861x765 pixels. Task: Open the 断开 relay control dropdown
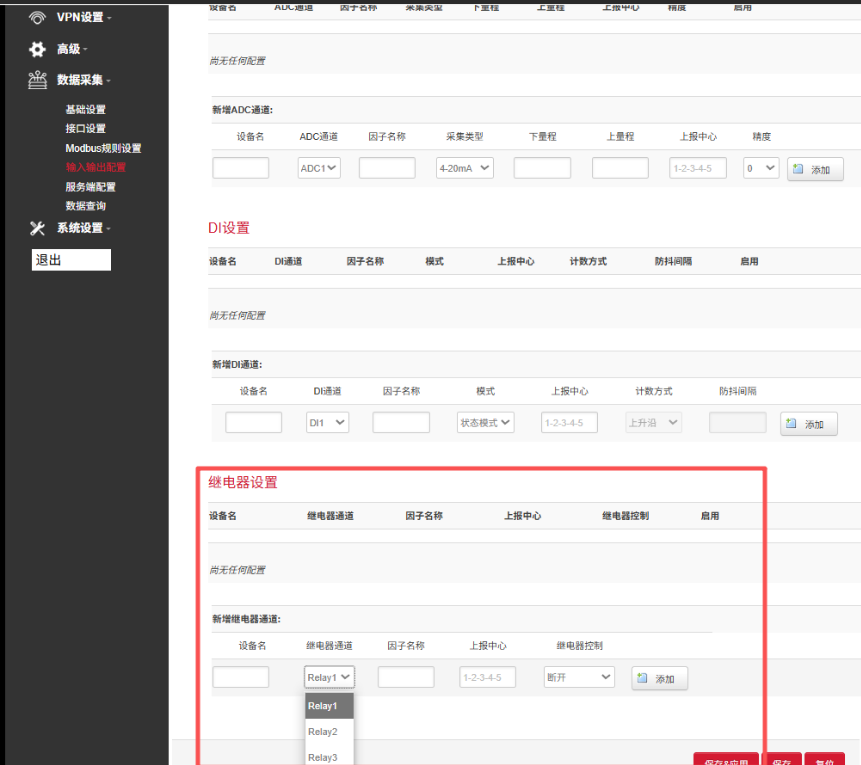[x=579, y=677]
